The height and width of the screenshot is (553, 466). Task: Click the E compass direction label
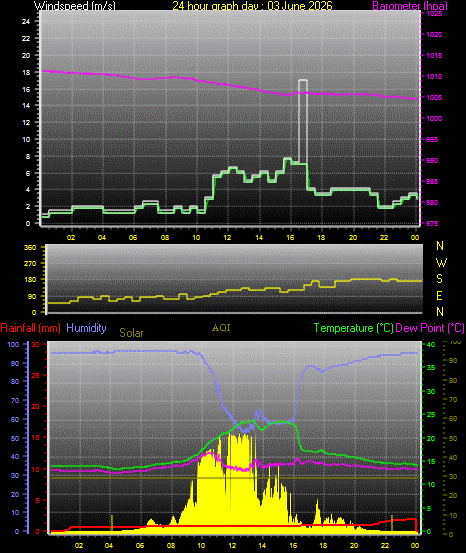point(440,296)
